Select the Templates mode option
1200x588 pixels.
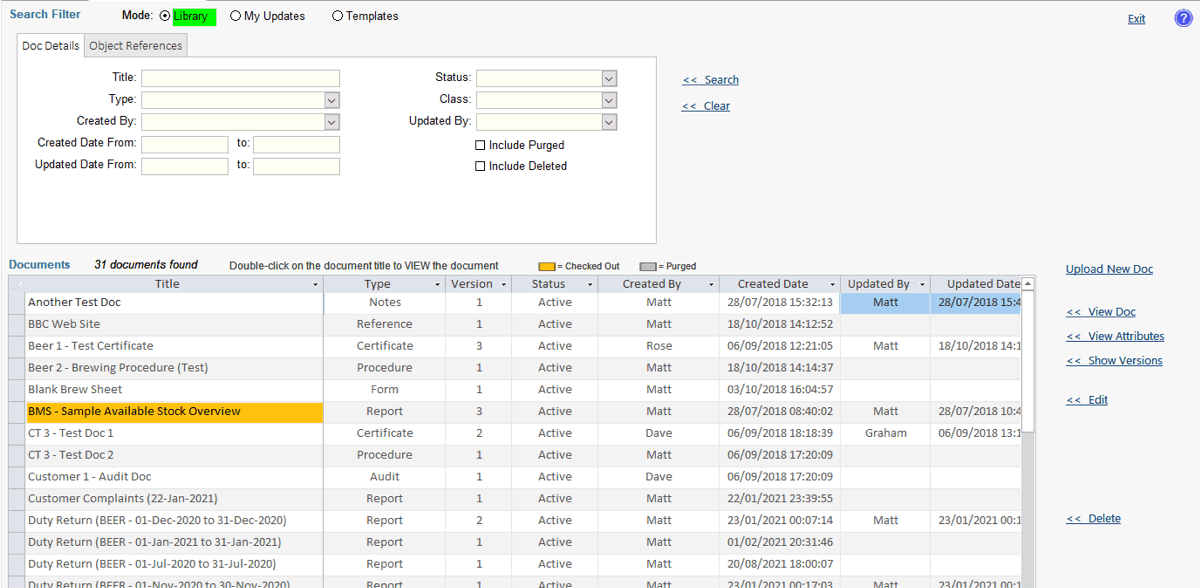coord(337,16)
